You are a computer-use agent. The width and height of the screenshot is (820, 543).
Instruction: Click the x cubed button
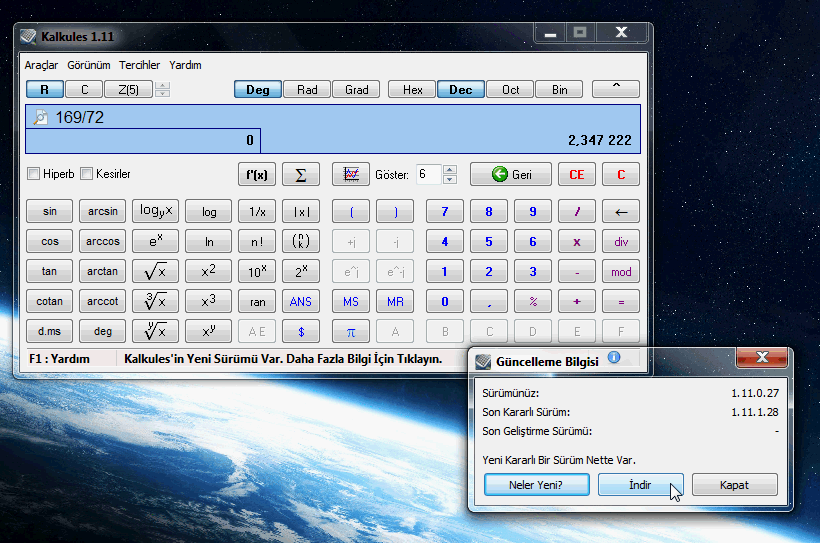(x=208, y=301)
